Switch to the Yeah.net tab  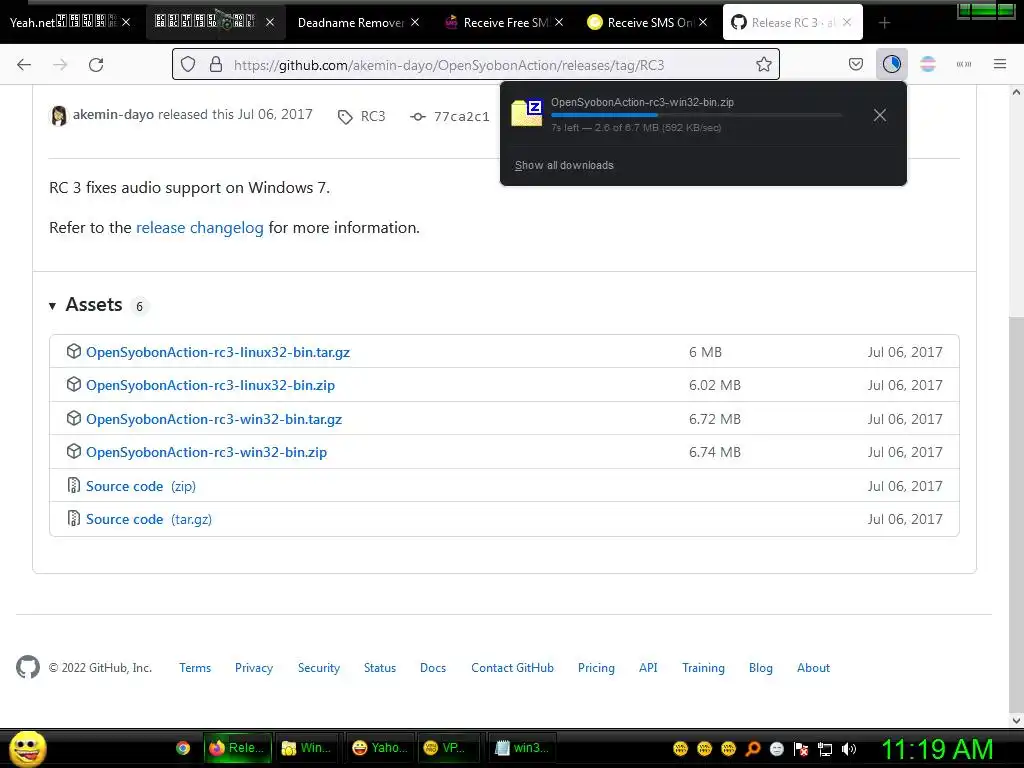62,23
